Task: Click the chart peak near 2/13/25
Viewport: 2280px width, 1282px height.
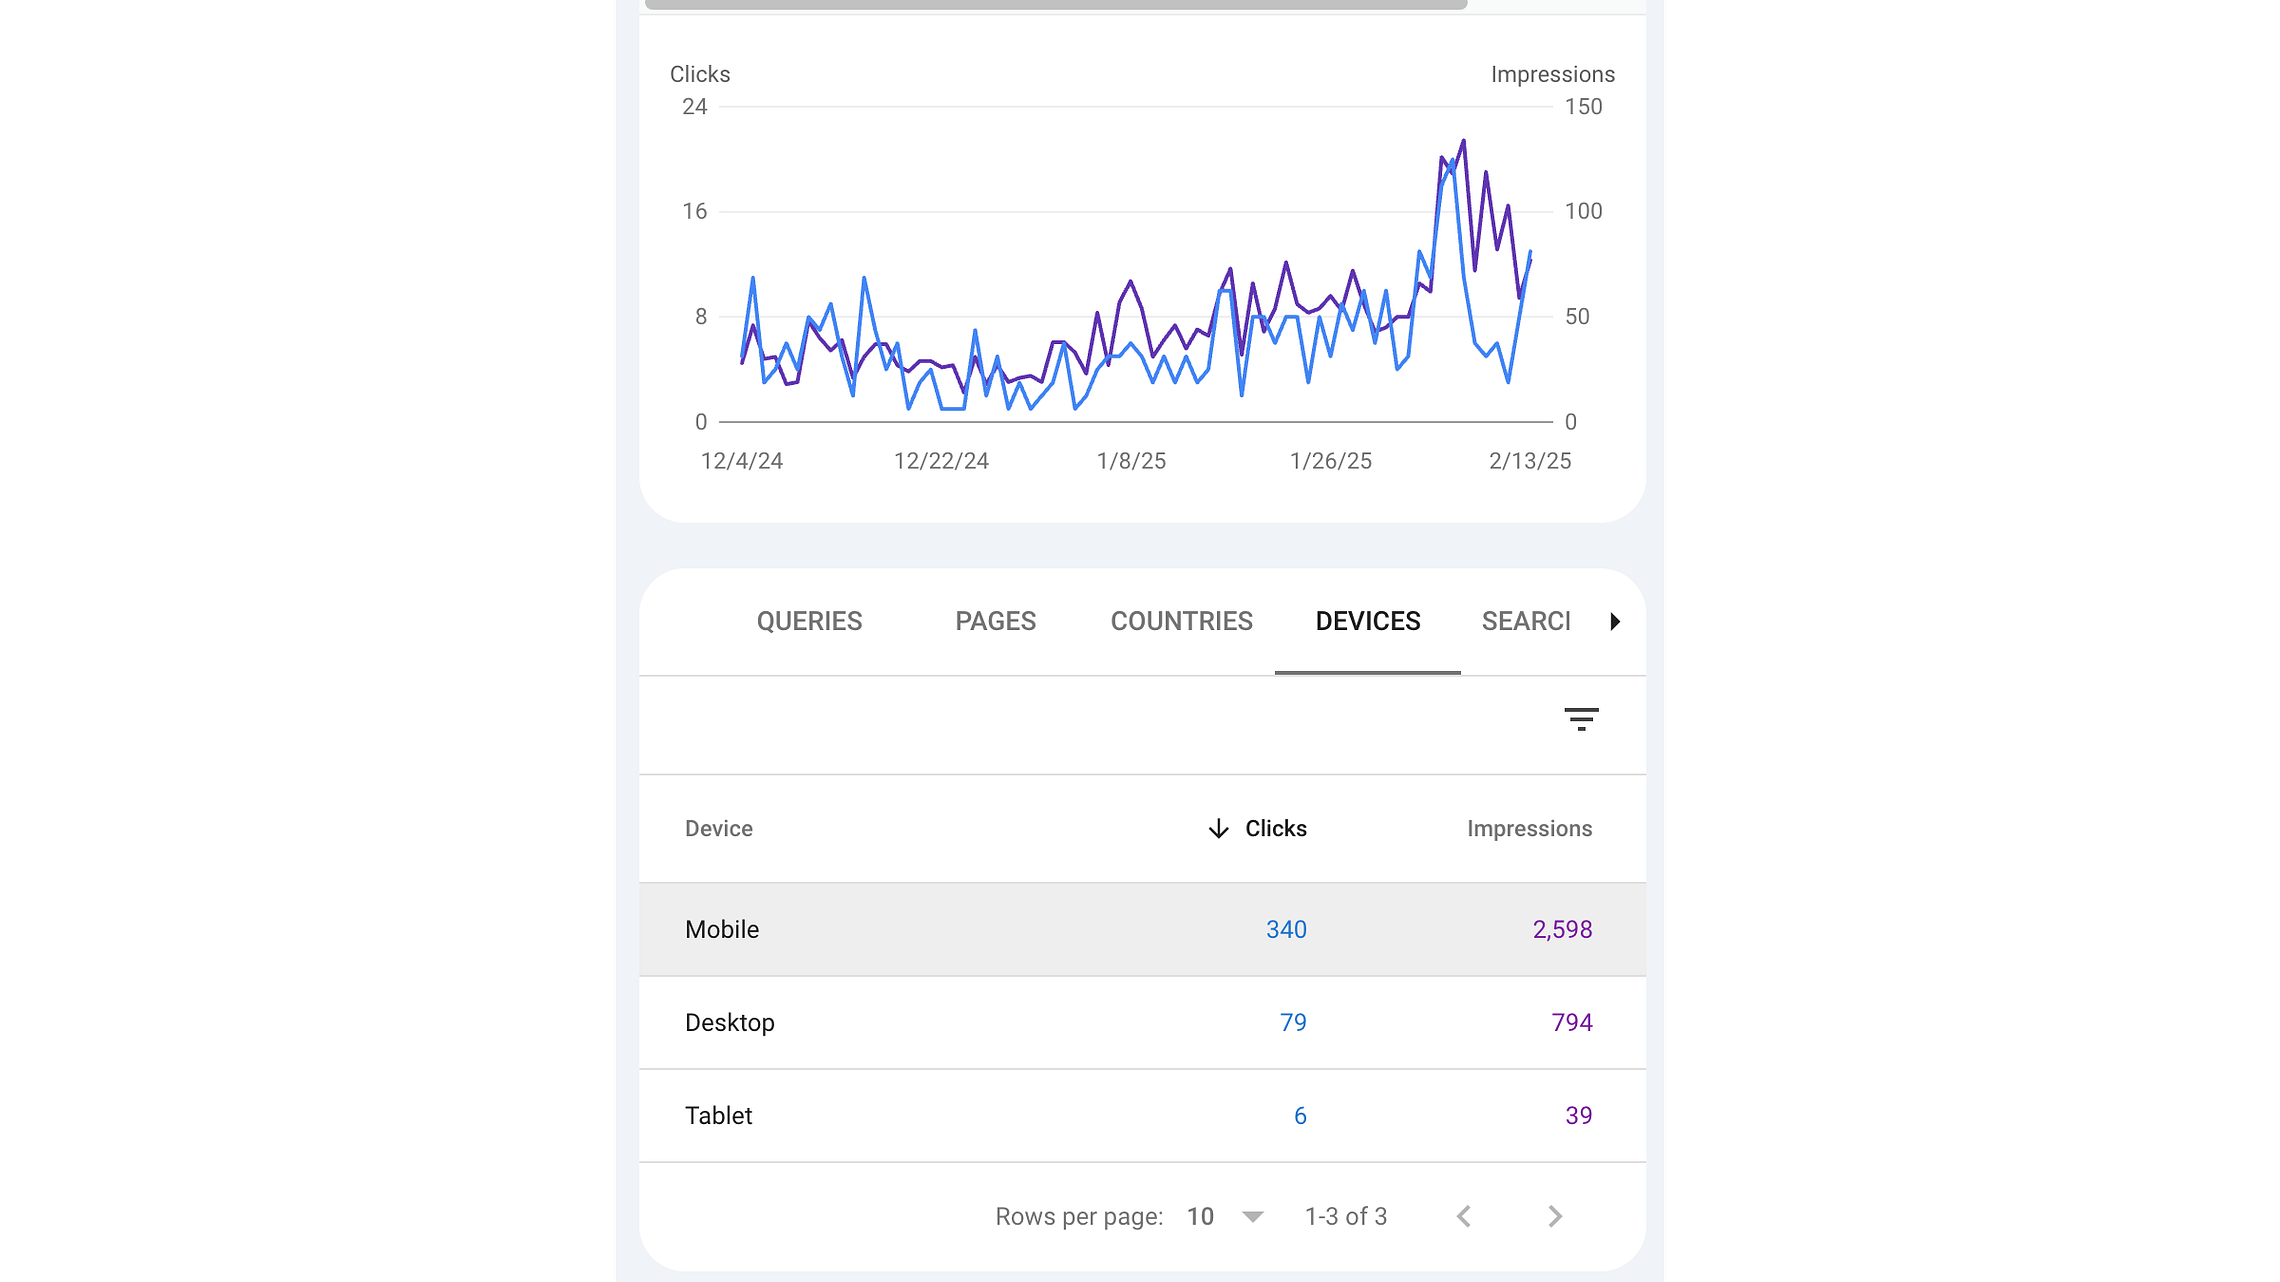Action: point(1463,142)
